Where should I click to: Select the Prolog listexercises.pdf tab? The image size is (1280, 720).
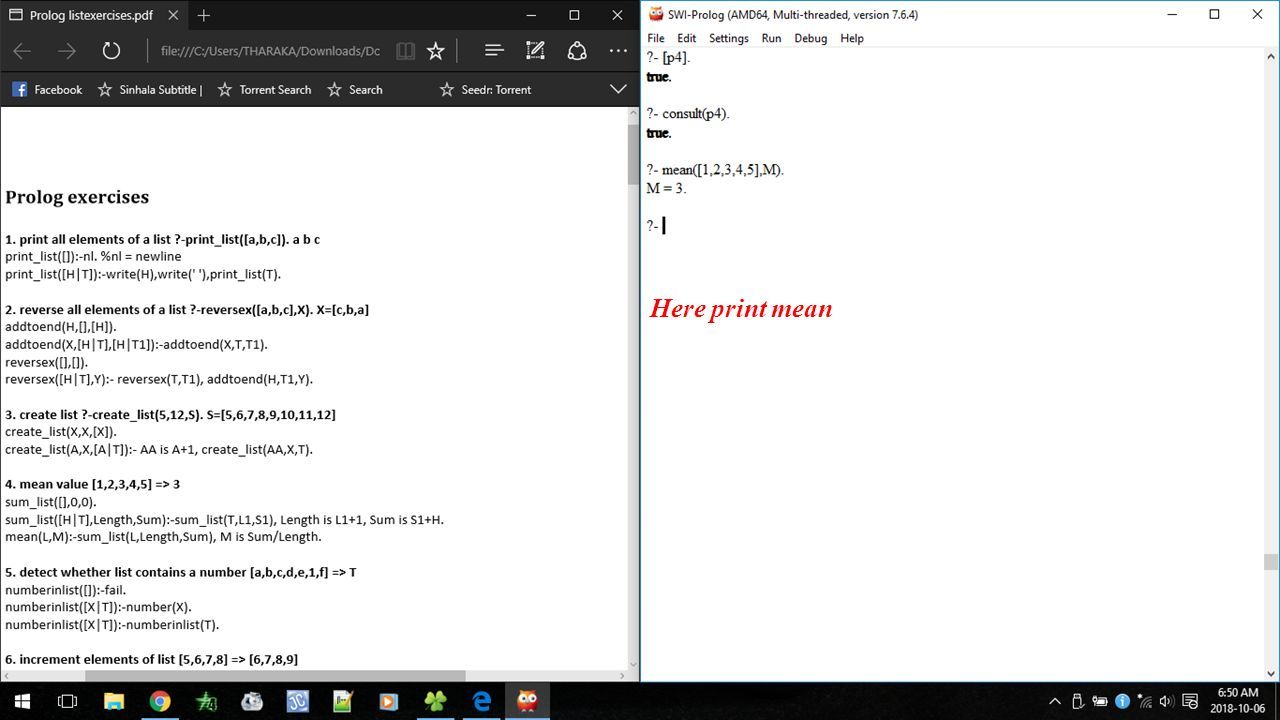coord(95,15)
